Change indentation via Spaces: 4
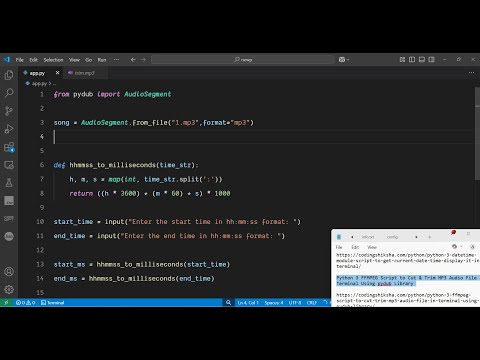The width and height of the screenshot is (480, 360). [x=274, y=303]
